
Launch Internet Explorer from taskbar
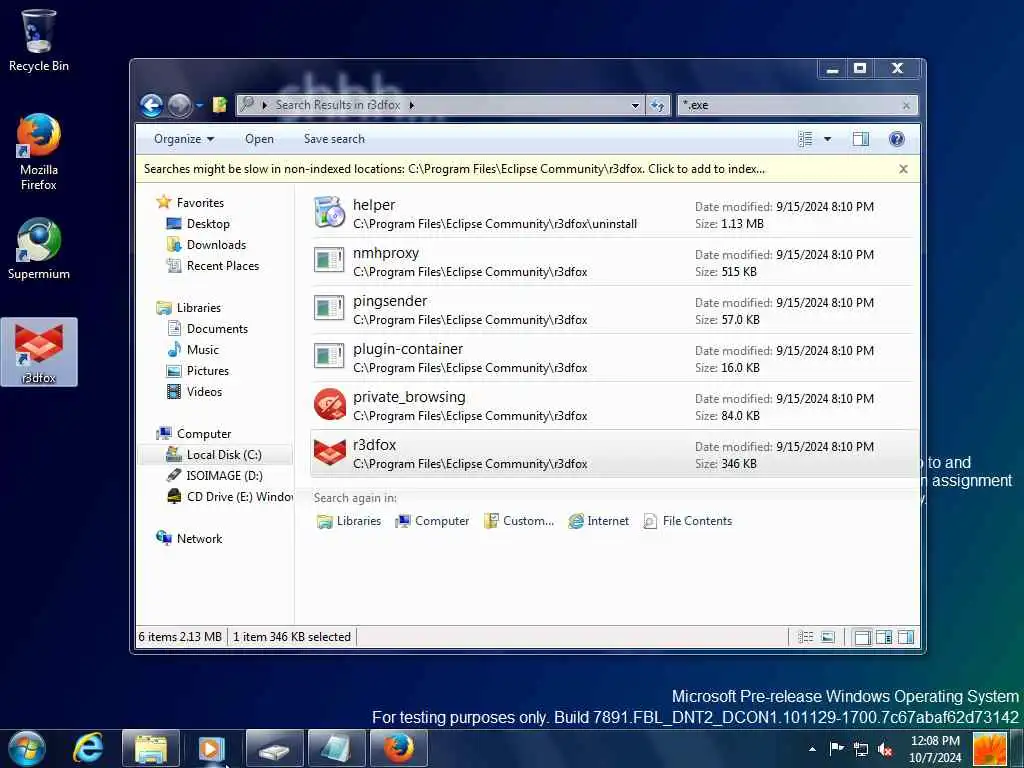(x=88, y=748)
